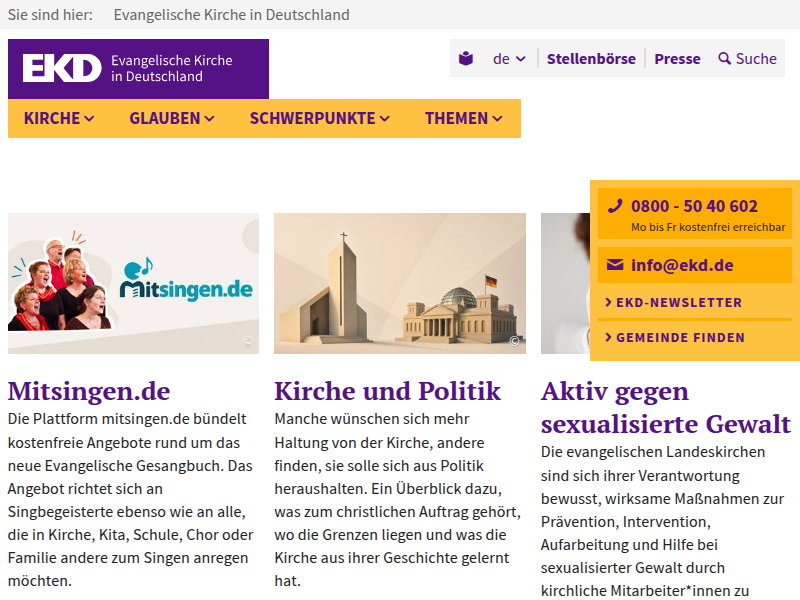Expand the THEMEN menu
Image resolution: width=800 pixels, height=600 pixels.
(x=464, y=118)
